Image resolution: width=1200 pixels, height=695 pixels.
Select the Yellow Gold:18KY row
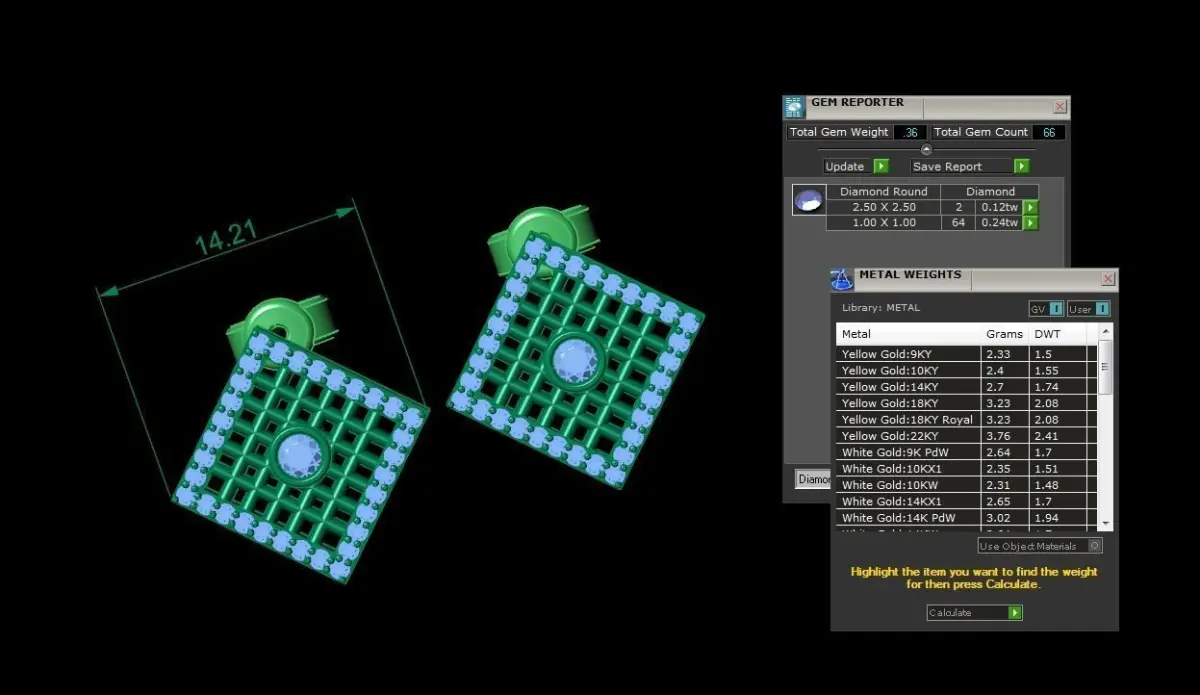coord(967,403)
